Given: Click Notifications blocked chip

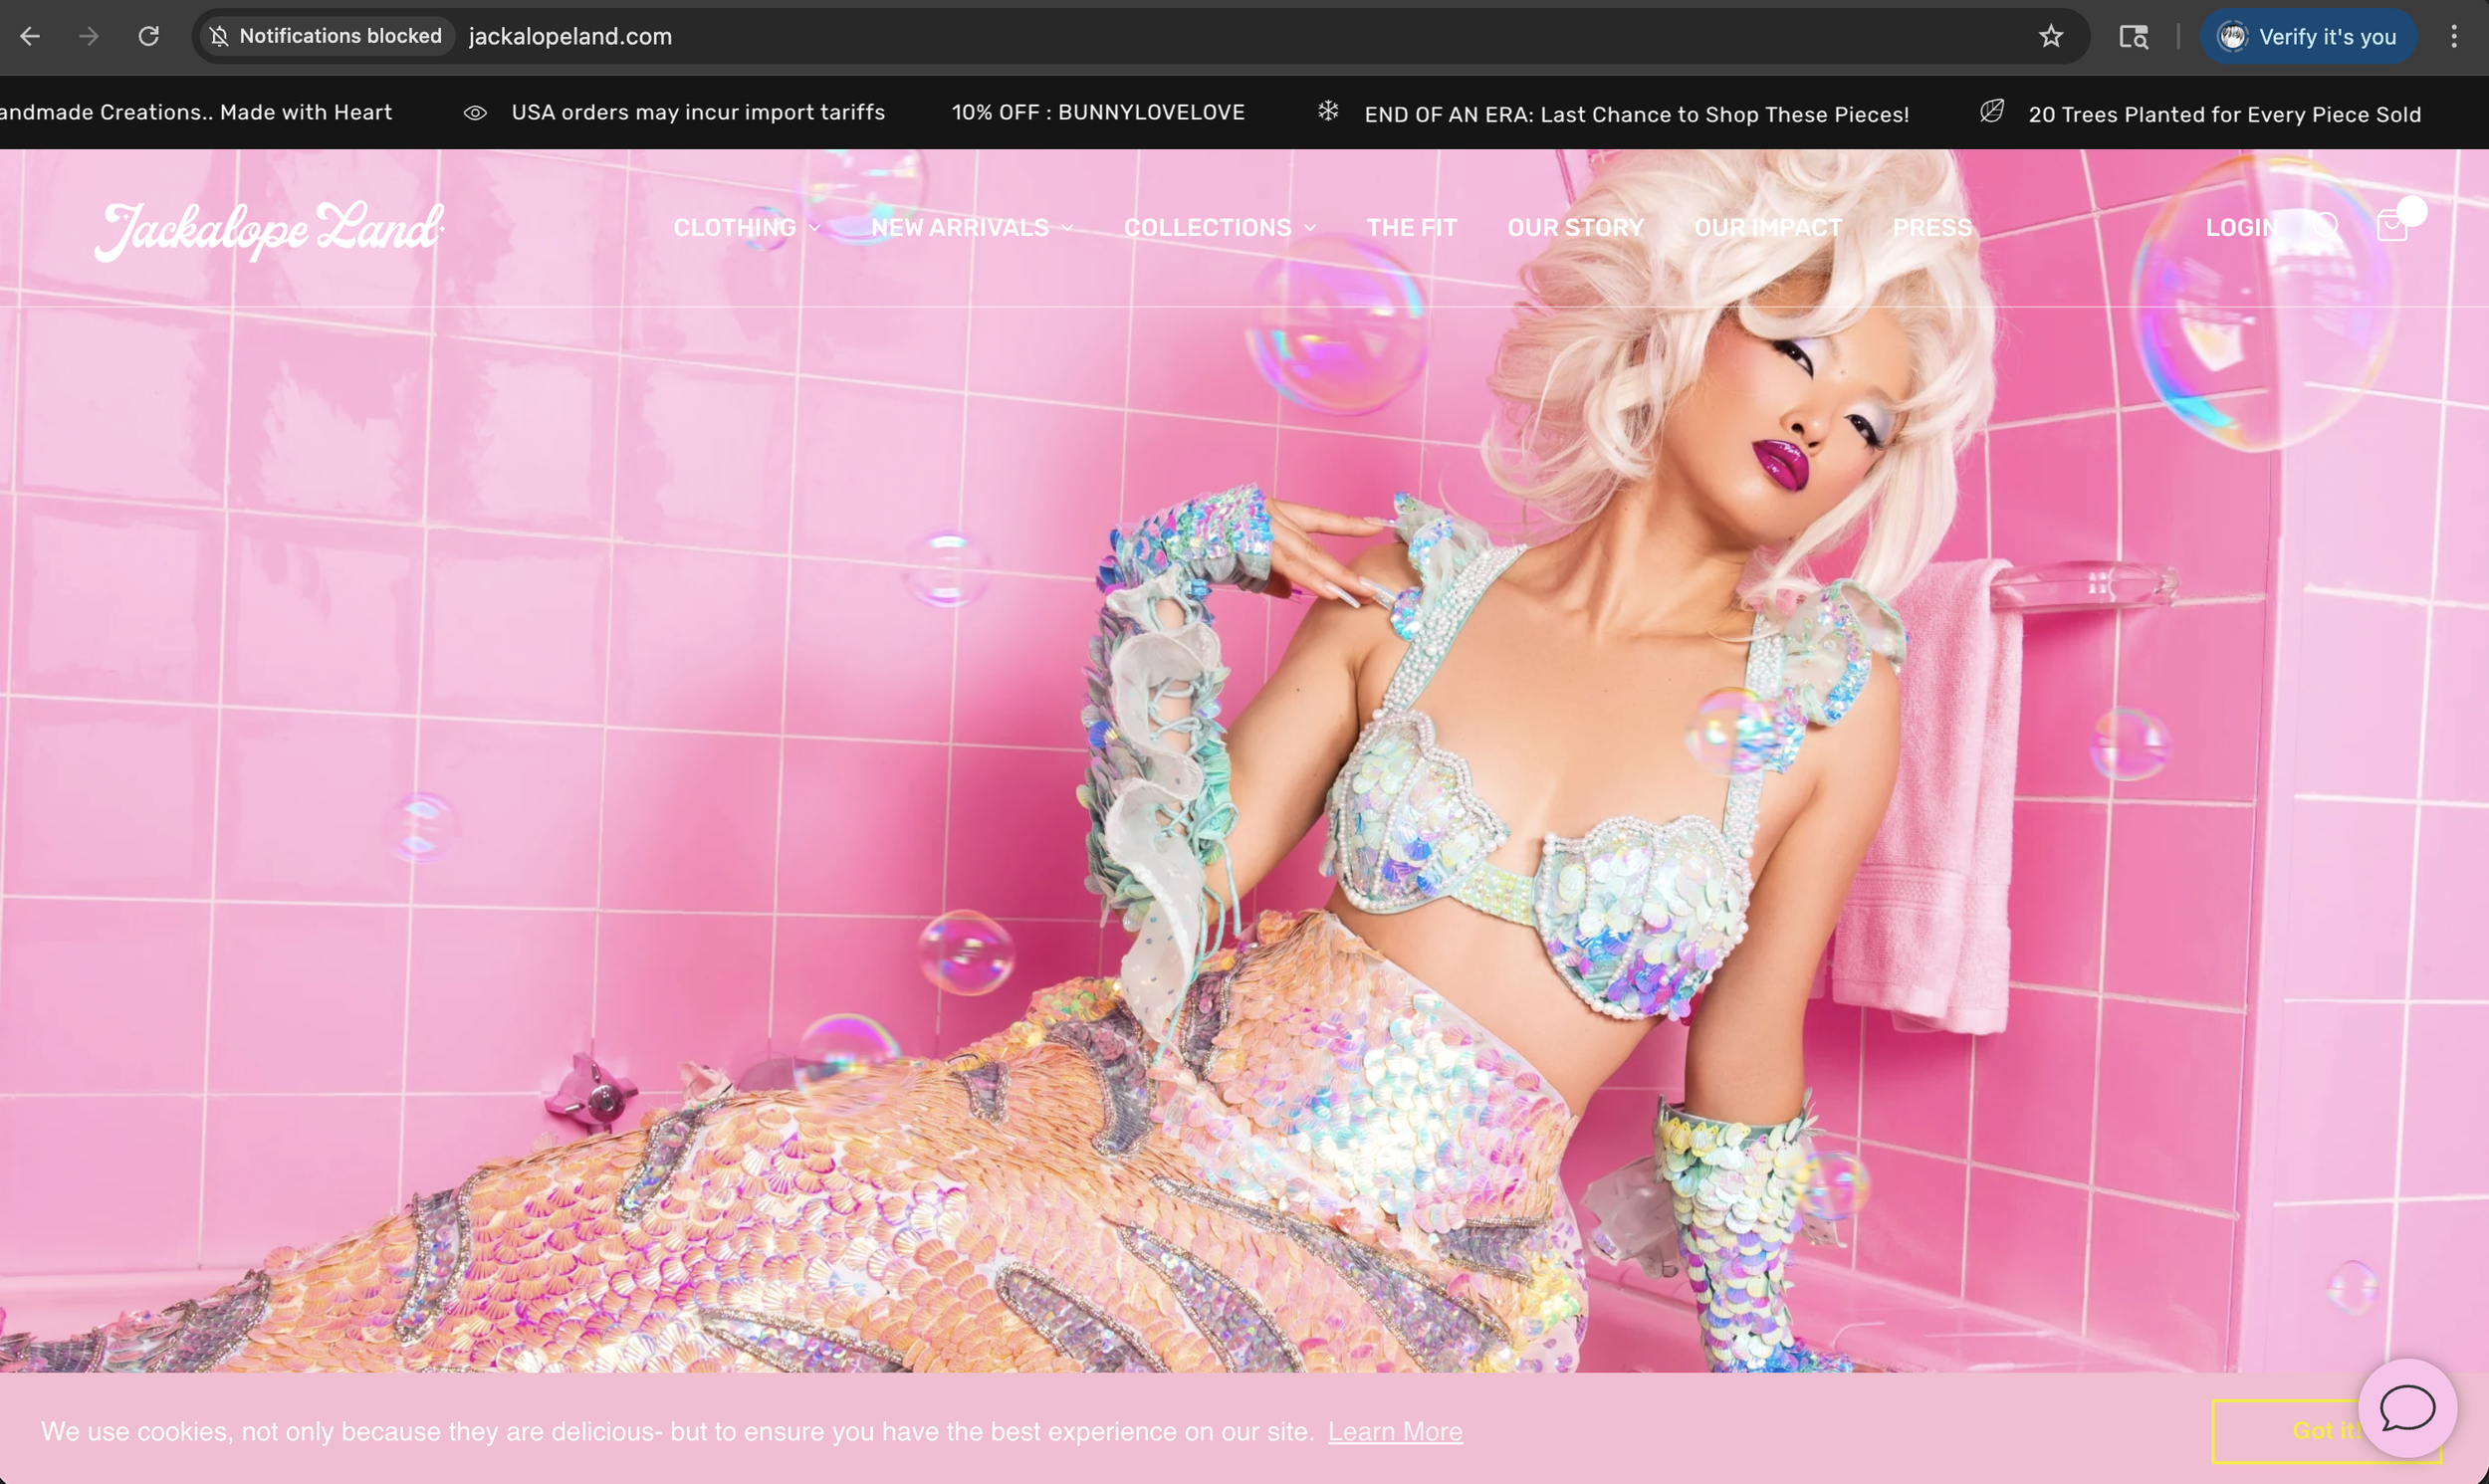Looking at the screenshot, I should pyautogui.click(x=326, y=37).
